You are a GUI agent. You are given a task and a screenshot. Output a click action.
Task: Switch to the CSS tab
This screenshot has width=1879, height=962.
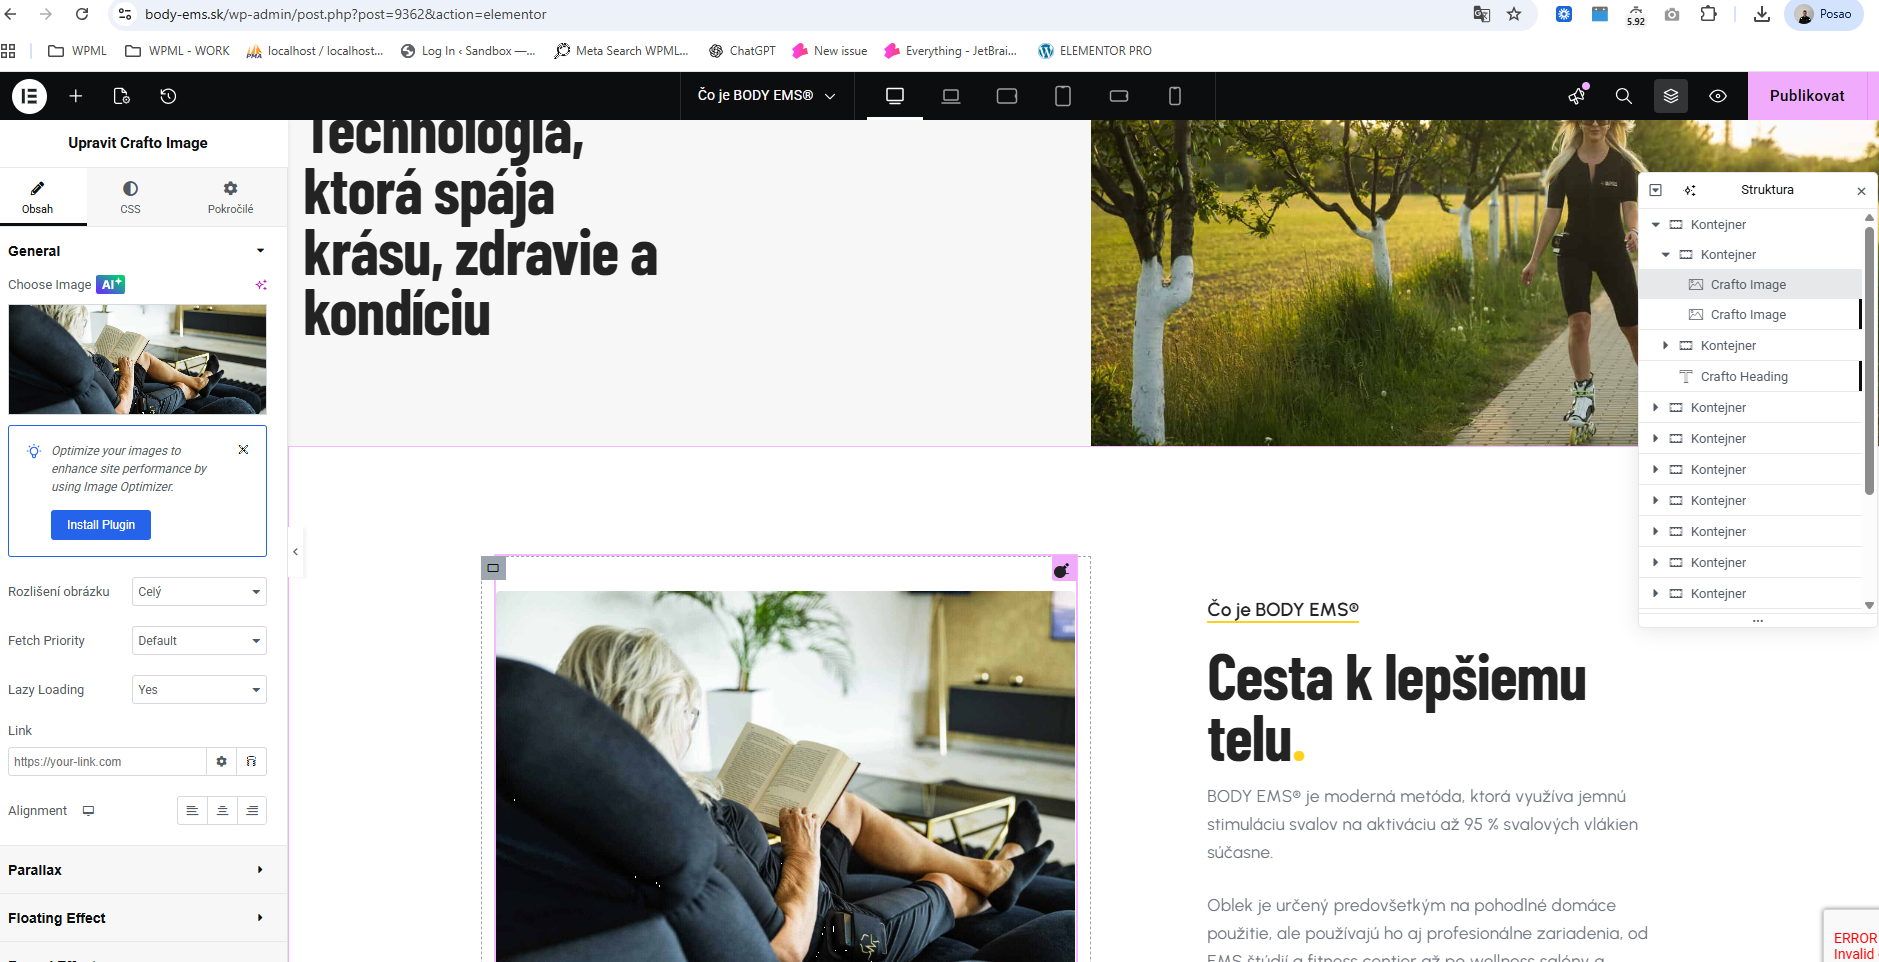tap(130, 197)
